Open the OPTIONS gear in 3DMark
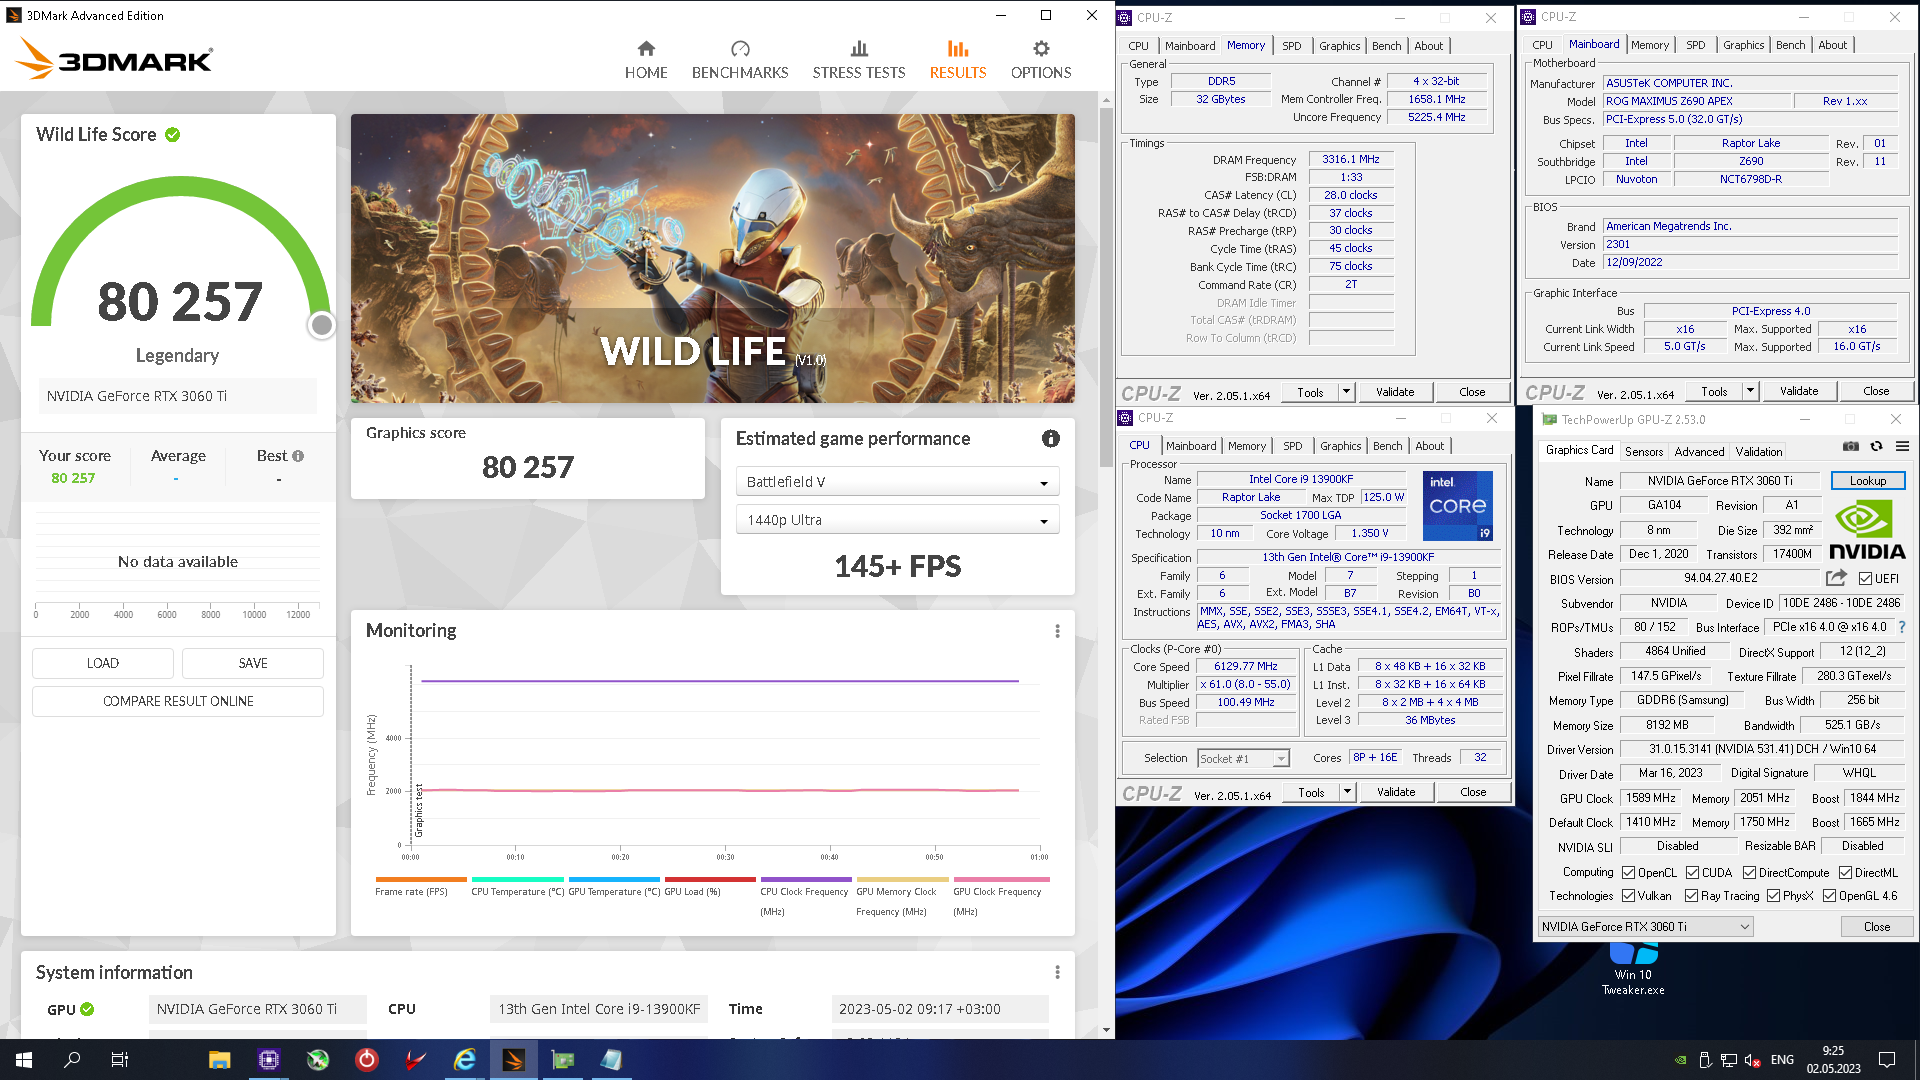 [x=1041, y=60]
